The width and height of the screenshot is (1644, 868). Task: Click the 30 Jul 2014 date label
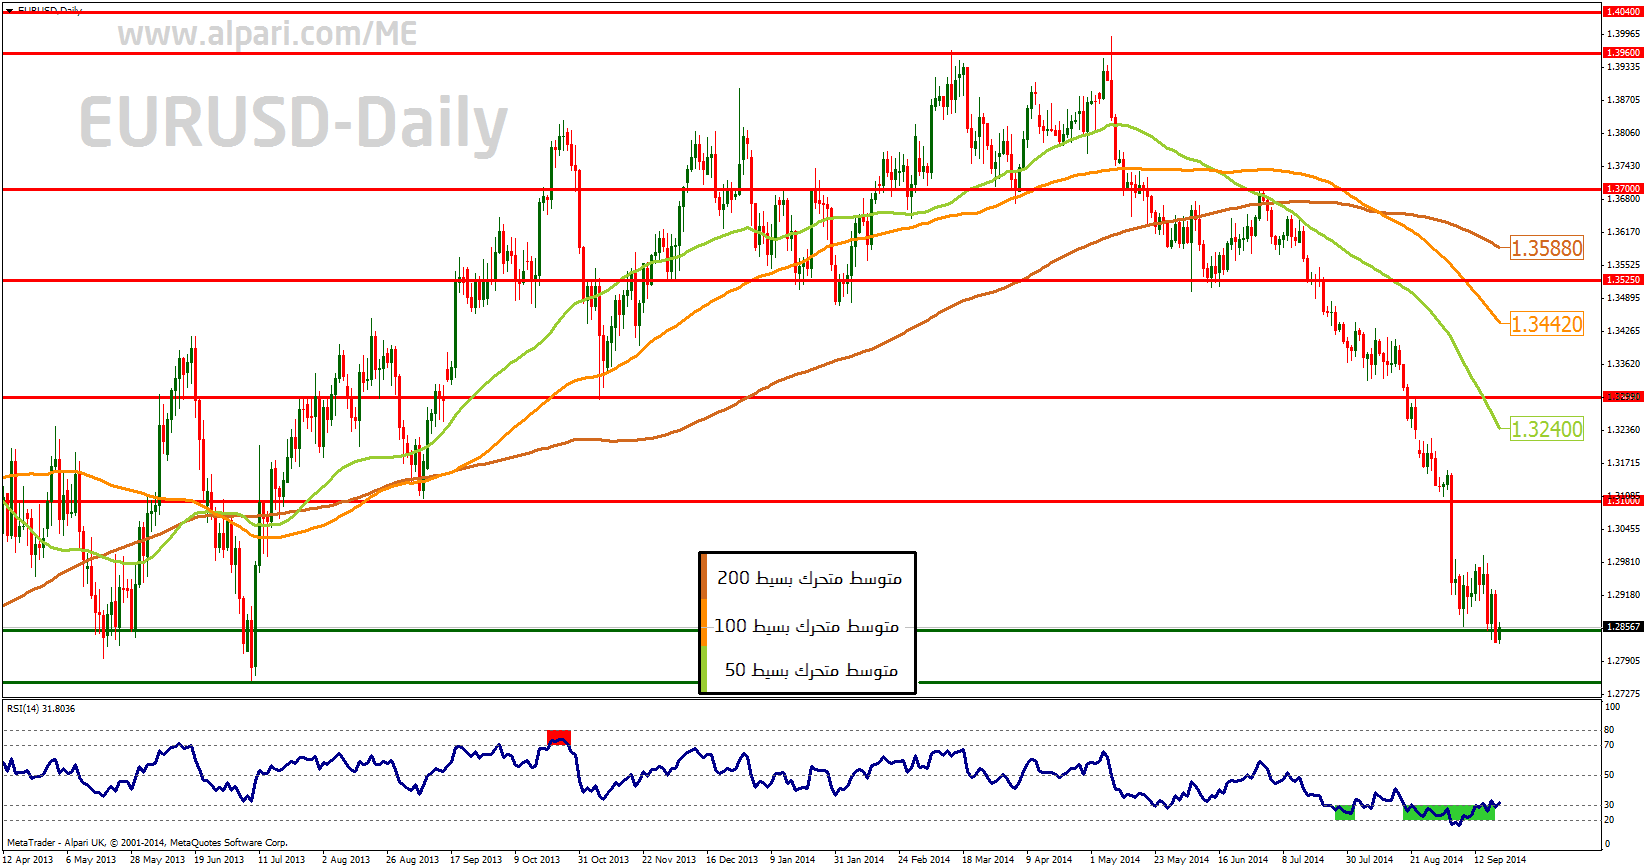(x=1369, y=859)
